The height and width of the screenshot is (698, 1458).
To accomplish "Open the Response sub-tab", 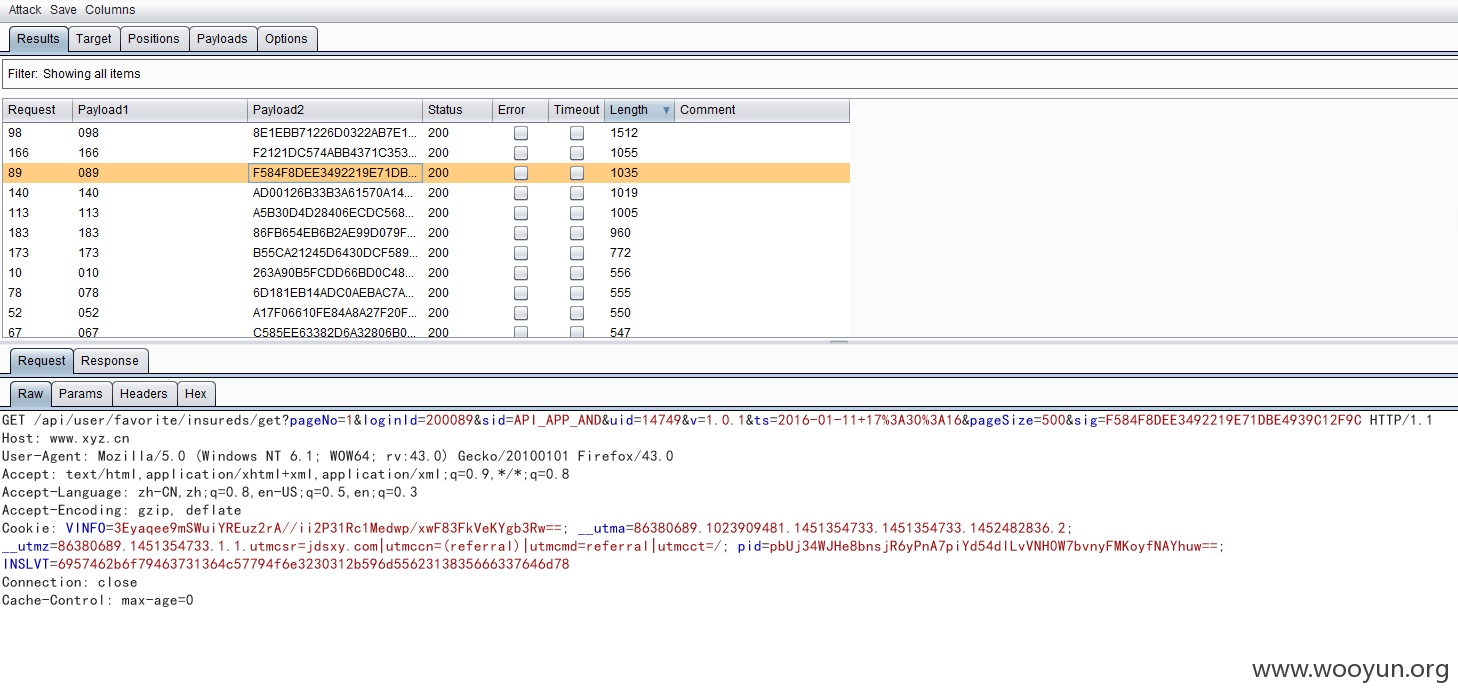I will [110, 361].
